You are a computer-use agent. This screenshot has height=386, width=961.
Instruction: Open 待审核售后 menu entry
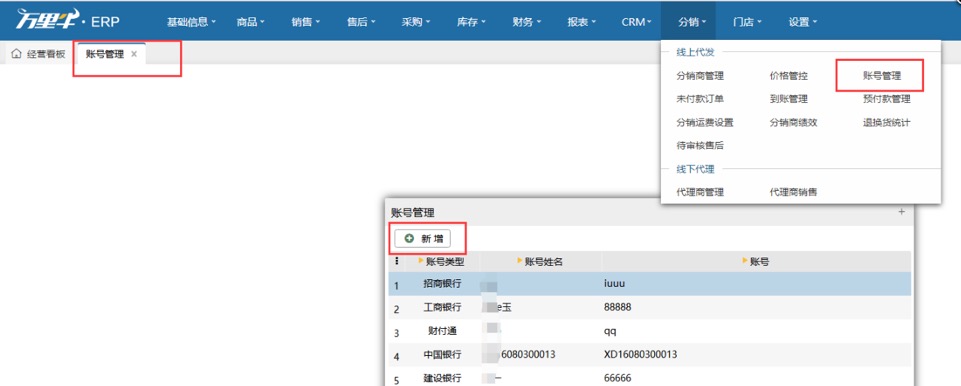(700, 145)
